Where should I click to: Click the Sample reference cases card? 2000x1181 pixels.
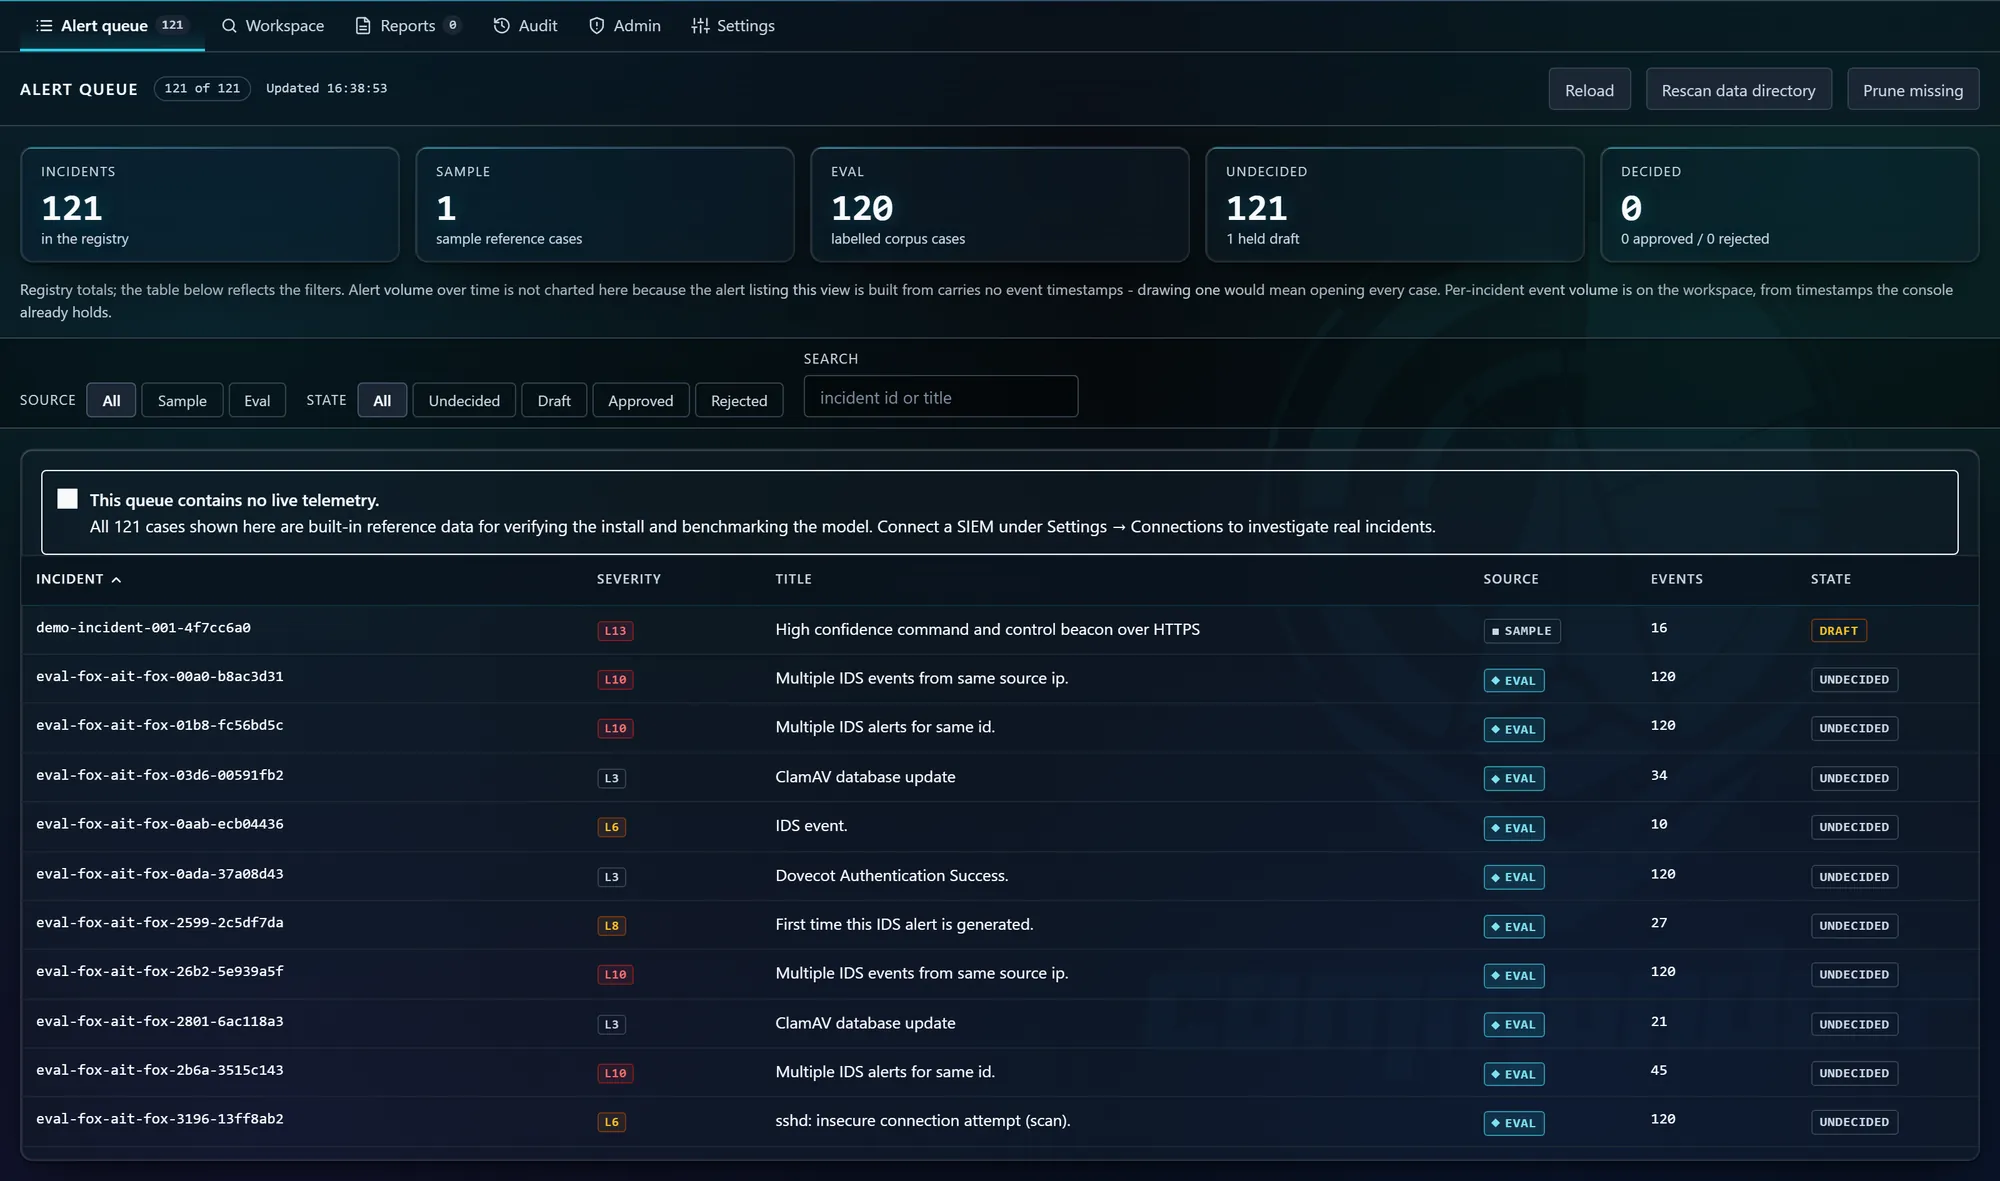click(x=605, y=205)
